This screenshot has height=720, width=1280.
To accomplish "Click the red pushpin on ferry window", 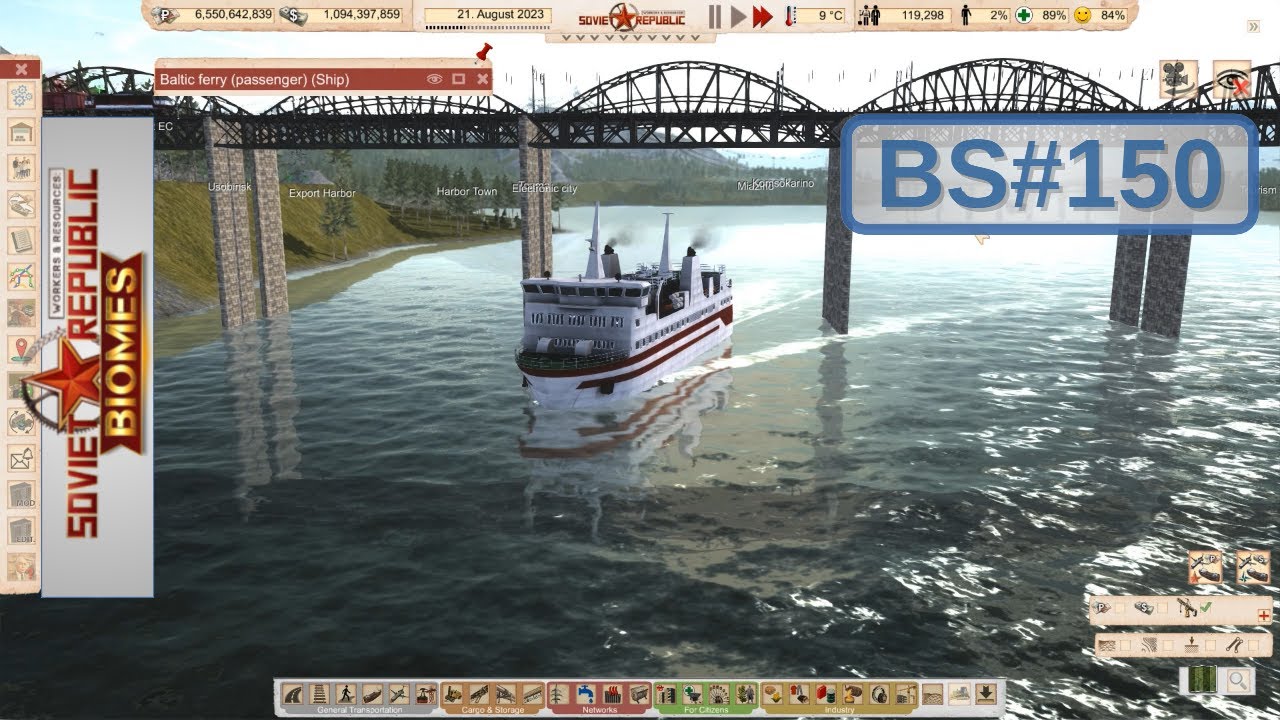I will point(485,52).
